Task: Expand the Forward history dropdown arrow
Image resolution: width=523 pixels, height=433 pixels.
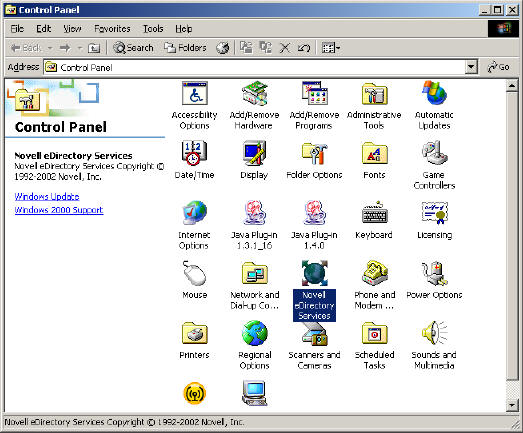Action: click(80, 48)
